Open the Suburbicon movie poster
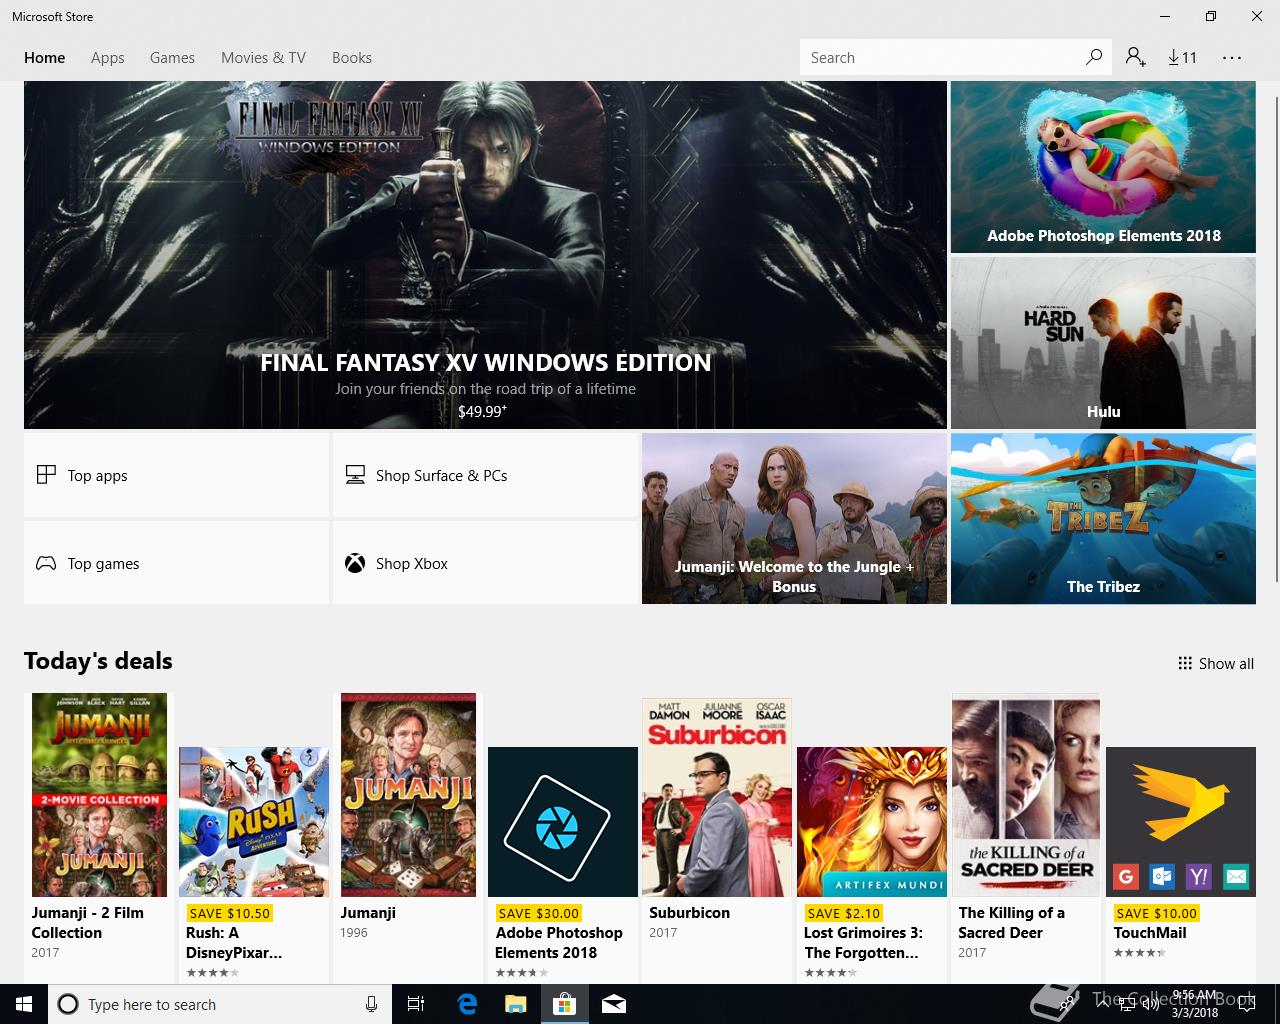 click(717, 797)
